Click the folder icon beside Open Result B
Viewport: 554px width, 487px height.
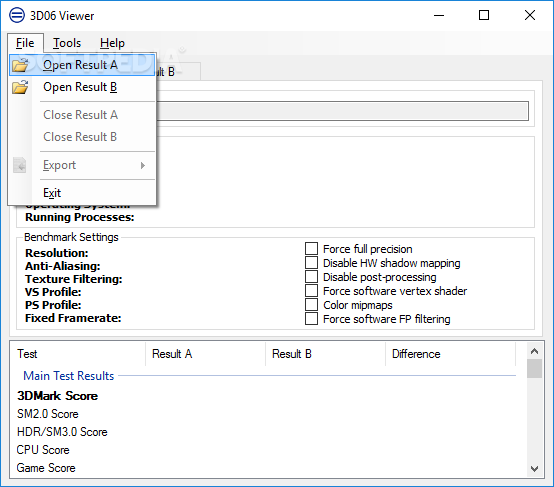point(20,87)
